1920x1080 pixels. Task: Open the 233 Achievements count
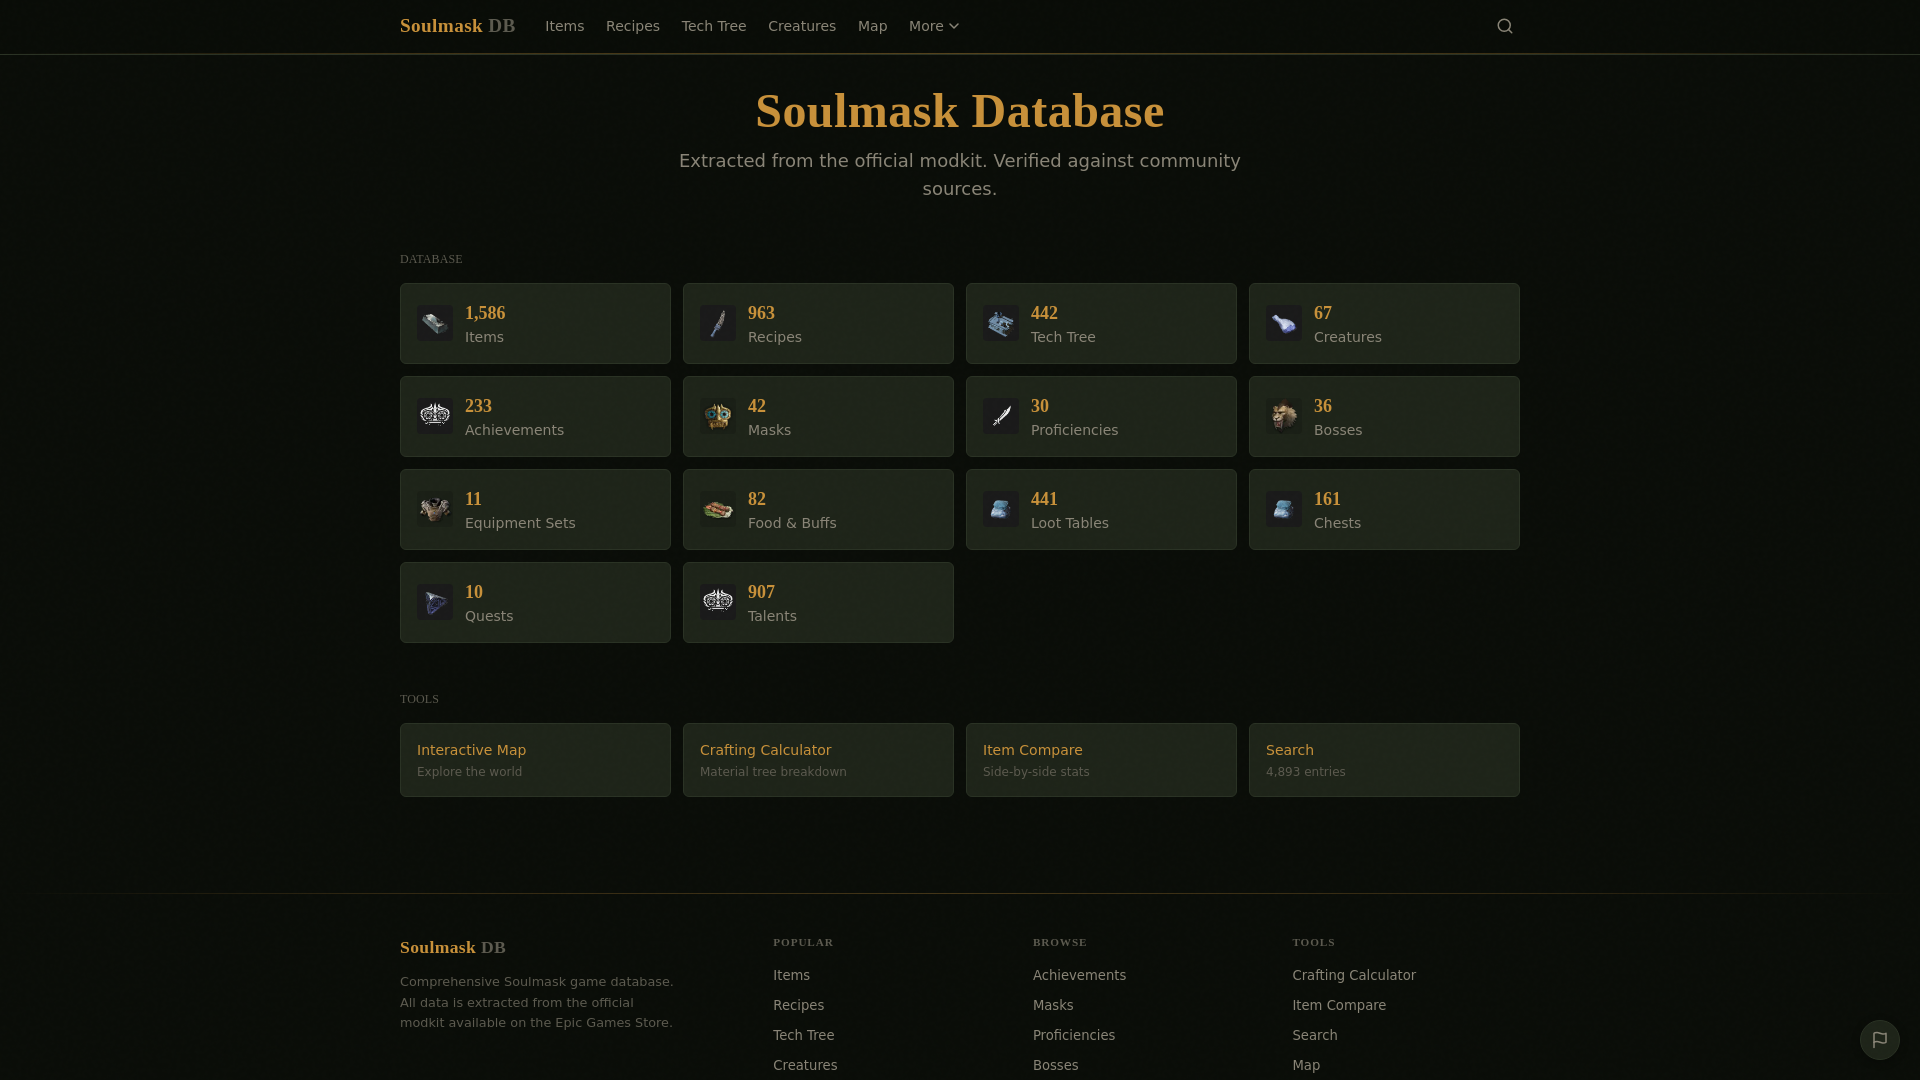coord(478,406)
